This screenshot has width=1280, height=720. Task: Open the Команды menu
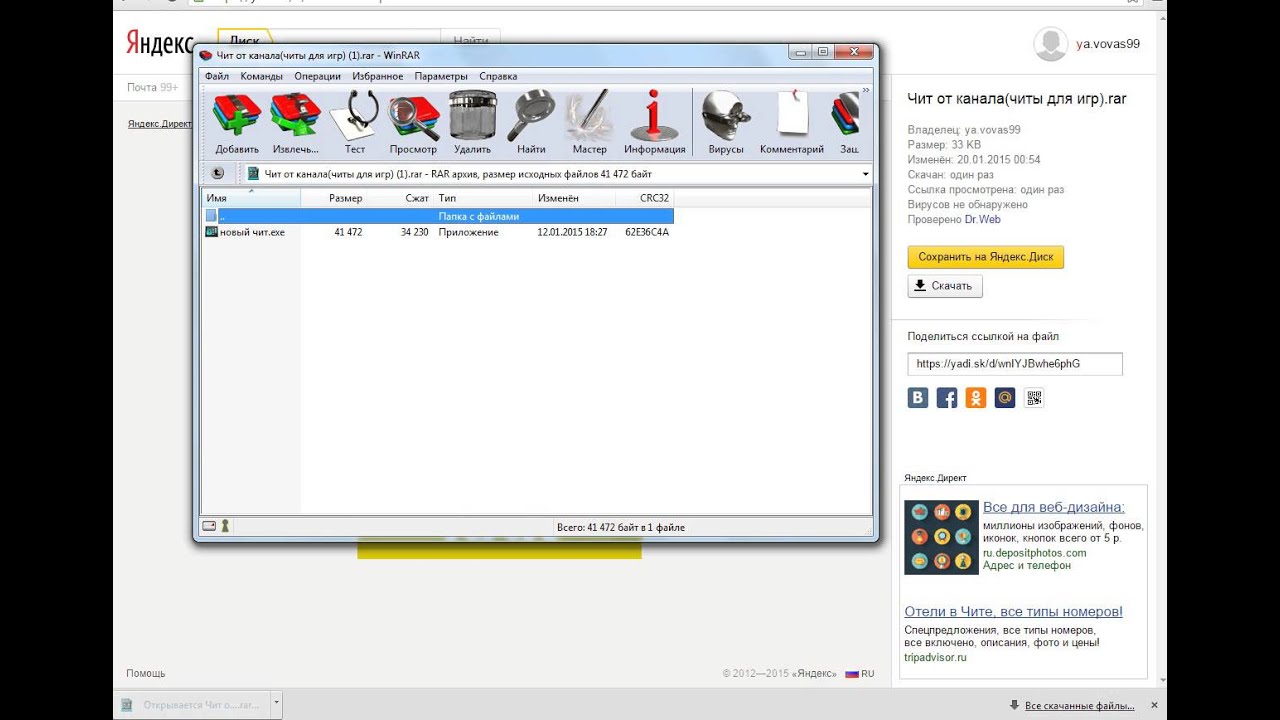[262, 76]
